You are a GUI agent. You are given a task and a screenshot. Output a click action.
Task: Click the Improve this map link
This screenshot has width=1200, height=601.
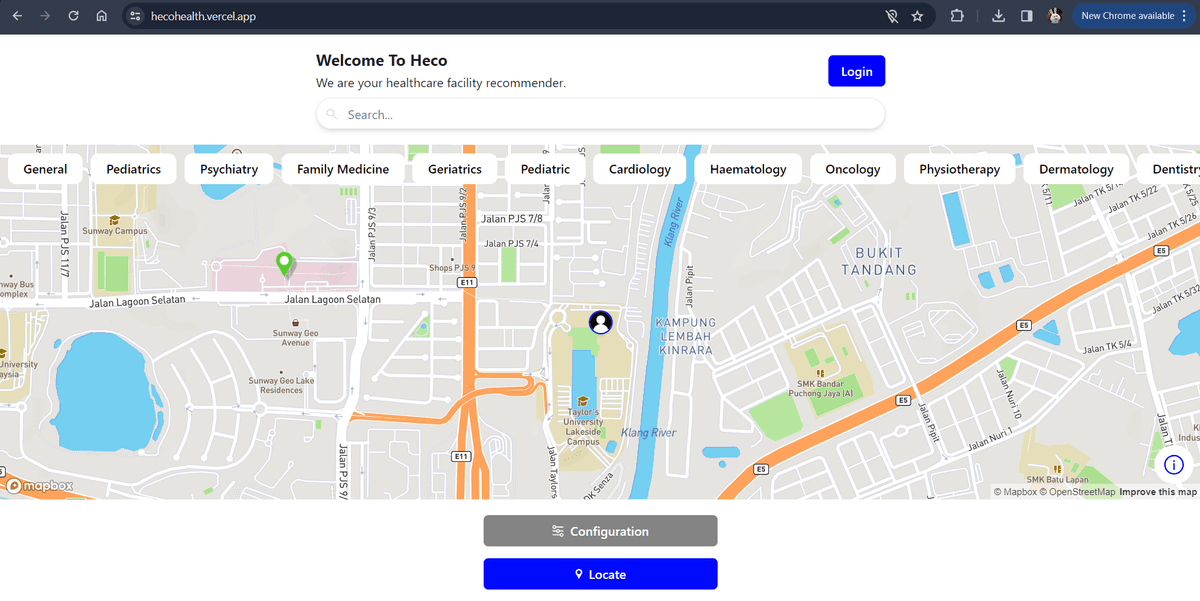click(1157, 492)
